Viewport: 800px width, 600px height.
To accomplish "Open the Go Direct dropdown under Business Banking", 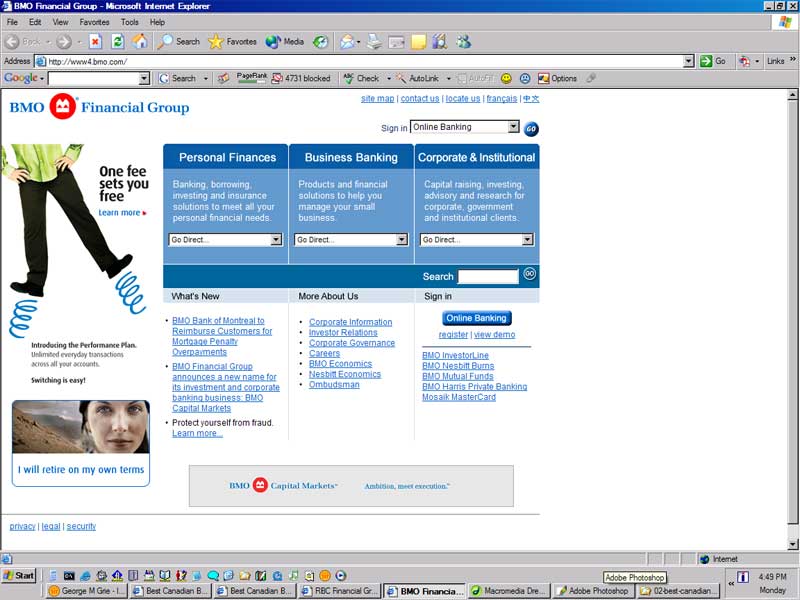I will [402, 240].
